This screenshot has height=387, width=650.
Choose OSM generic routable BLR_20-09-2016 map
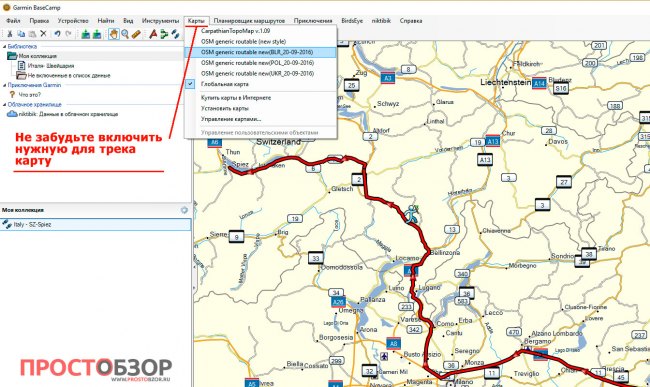260,52
